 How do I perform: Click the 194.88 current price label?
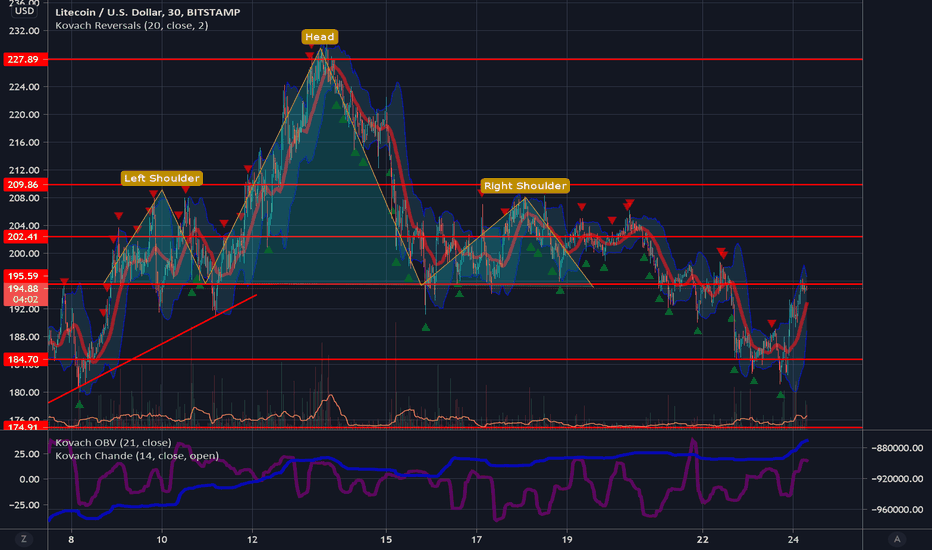pyautogui.click(x=24, y=288)
